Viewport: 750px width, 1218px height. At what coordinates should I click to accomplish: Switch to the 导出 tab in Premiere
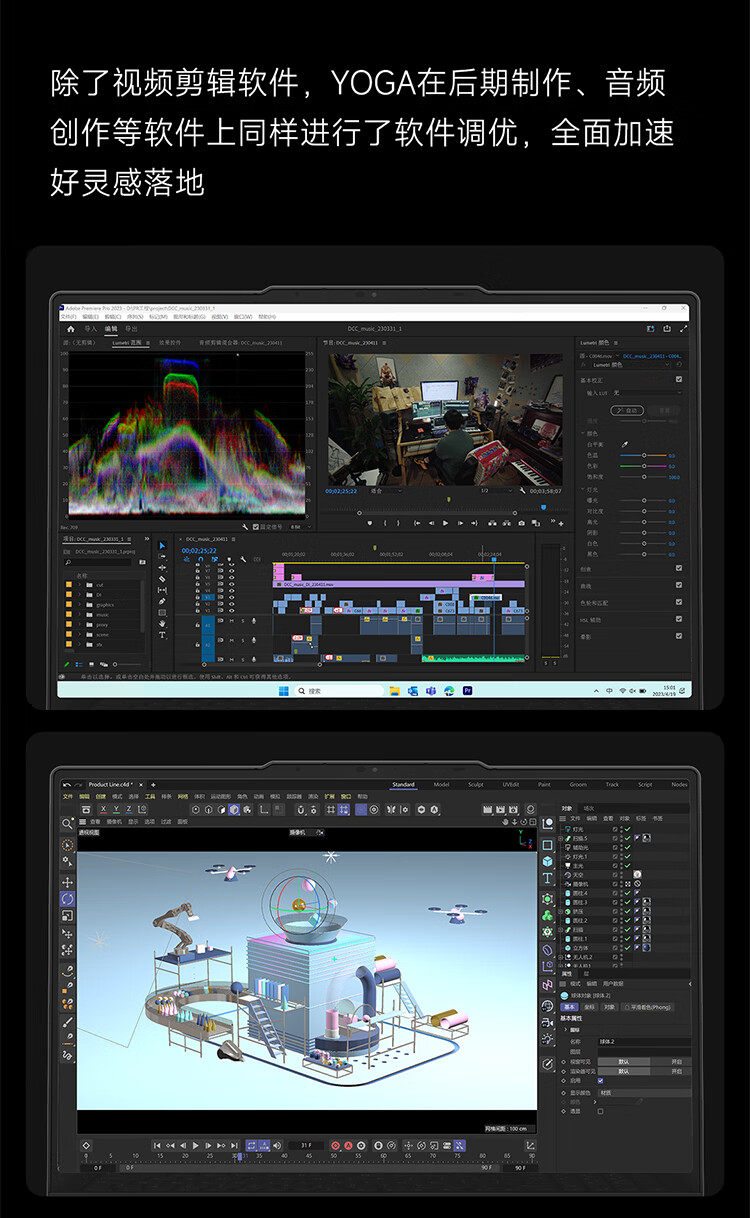(x=131, y=329)
